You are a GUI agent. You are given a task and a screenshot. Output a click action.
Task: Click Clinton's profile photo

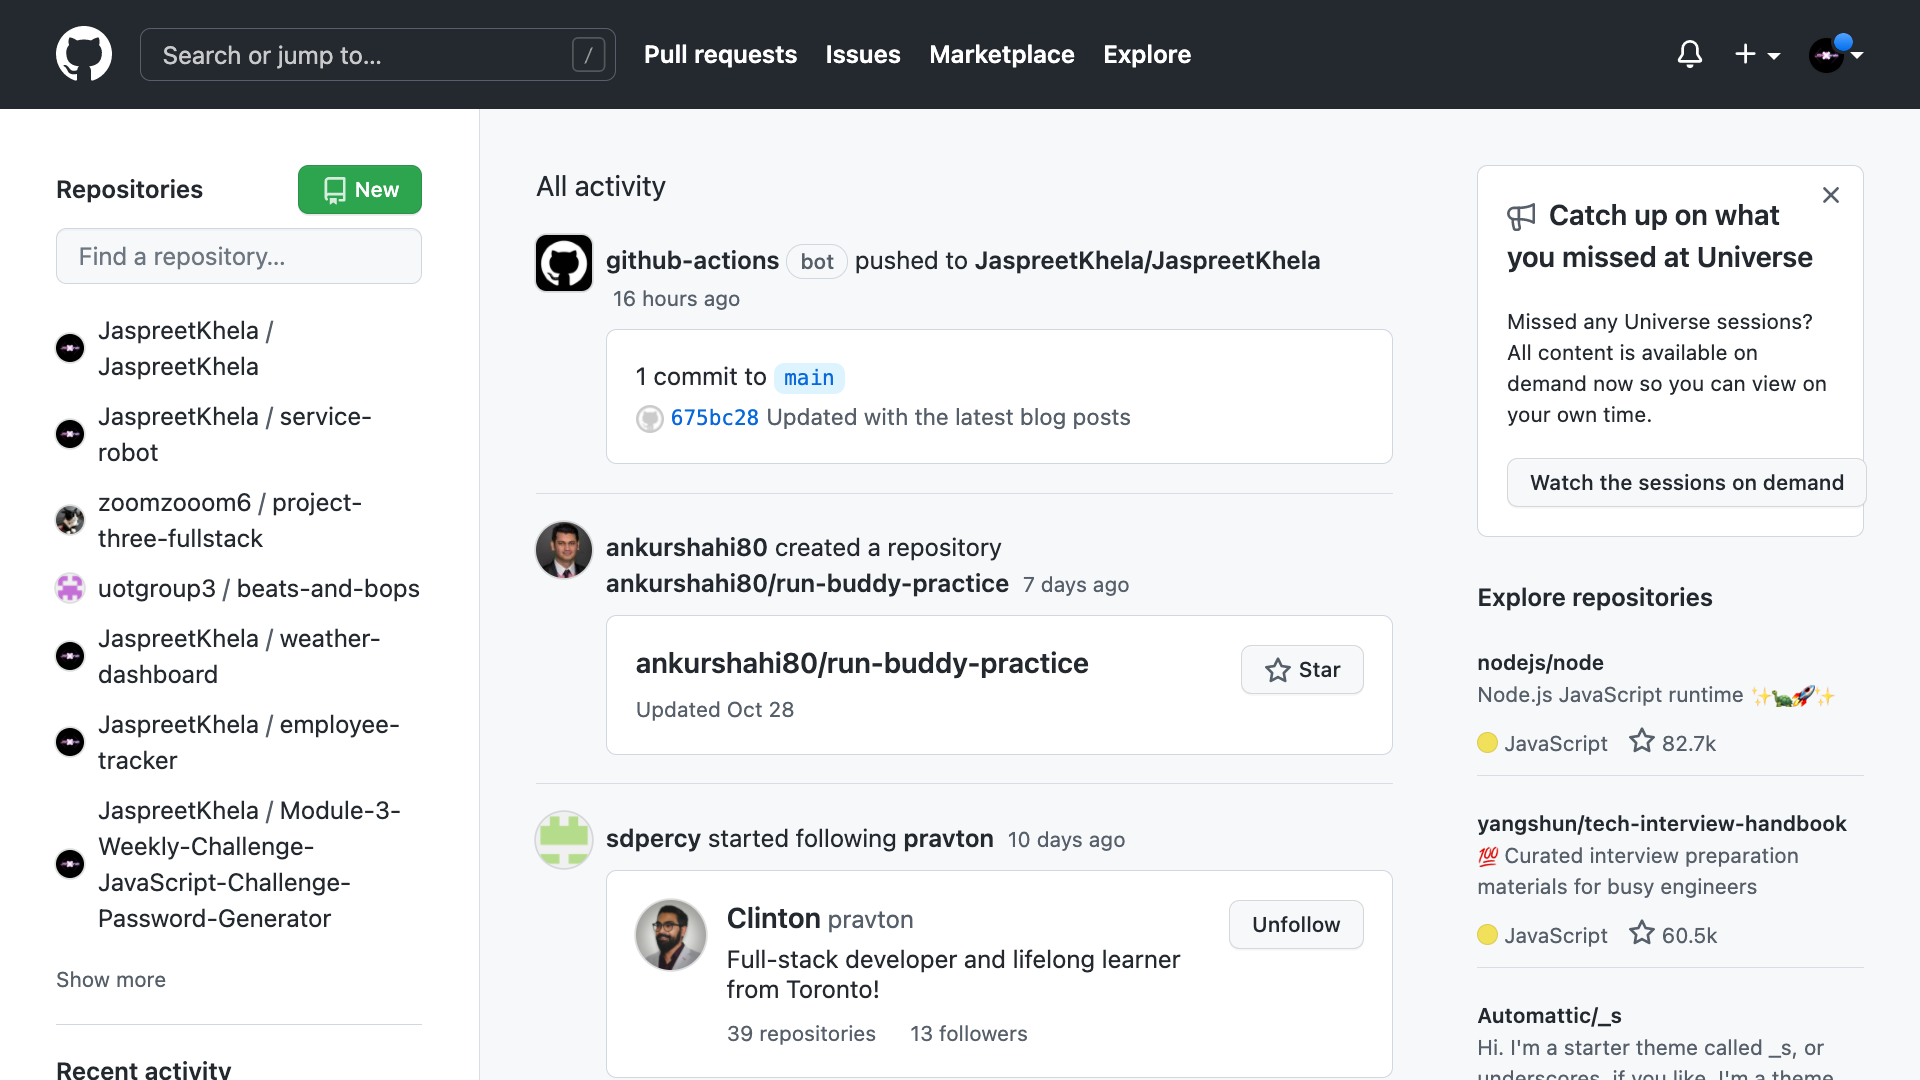pyautogui.click(x=671, y=935)
